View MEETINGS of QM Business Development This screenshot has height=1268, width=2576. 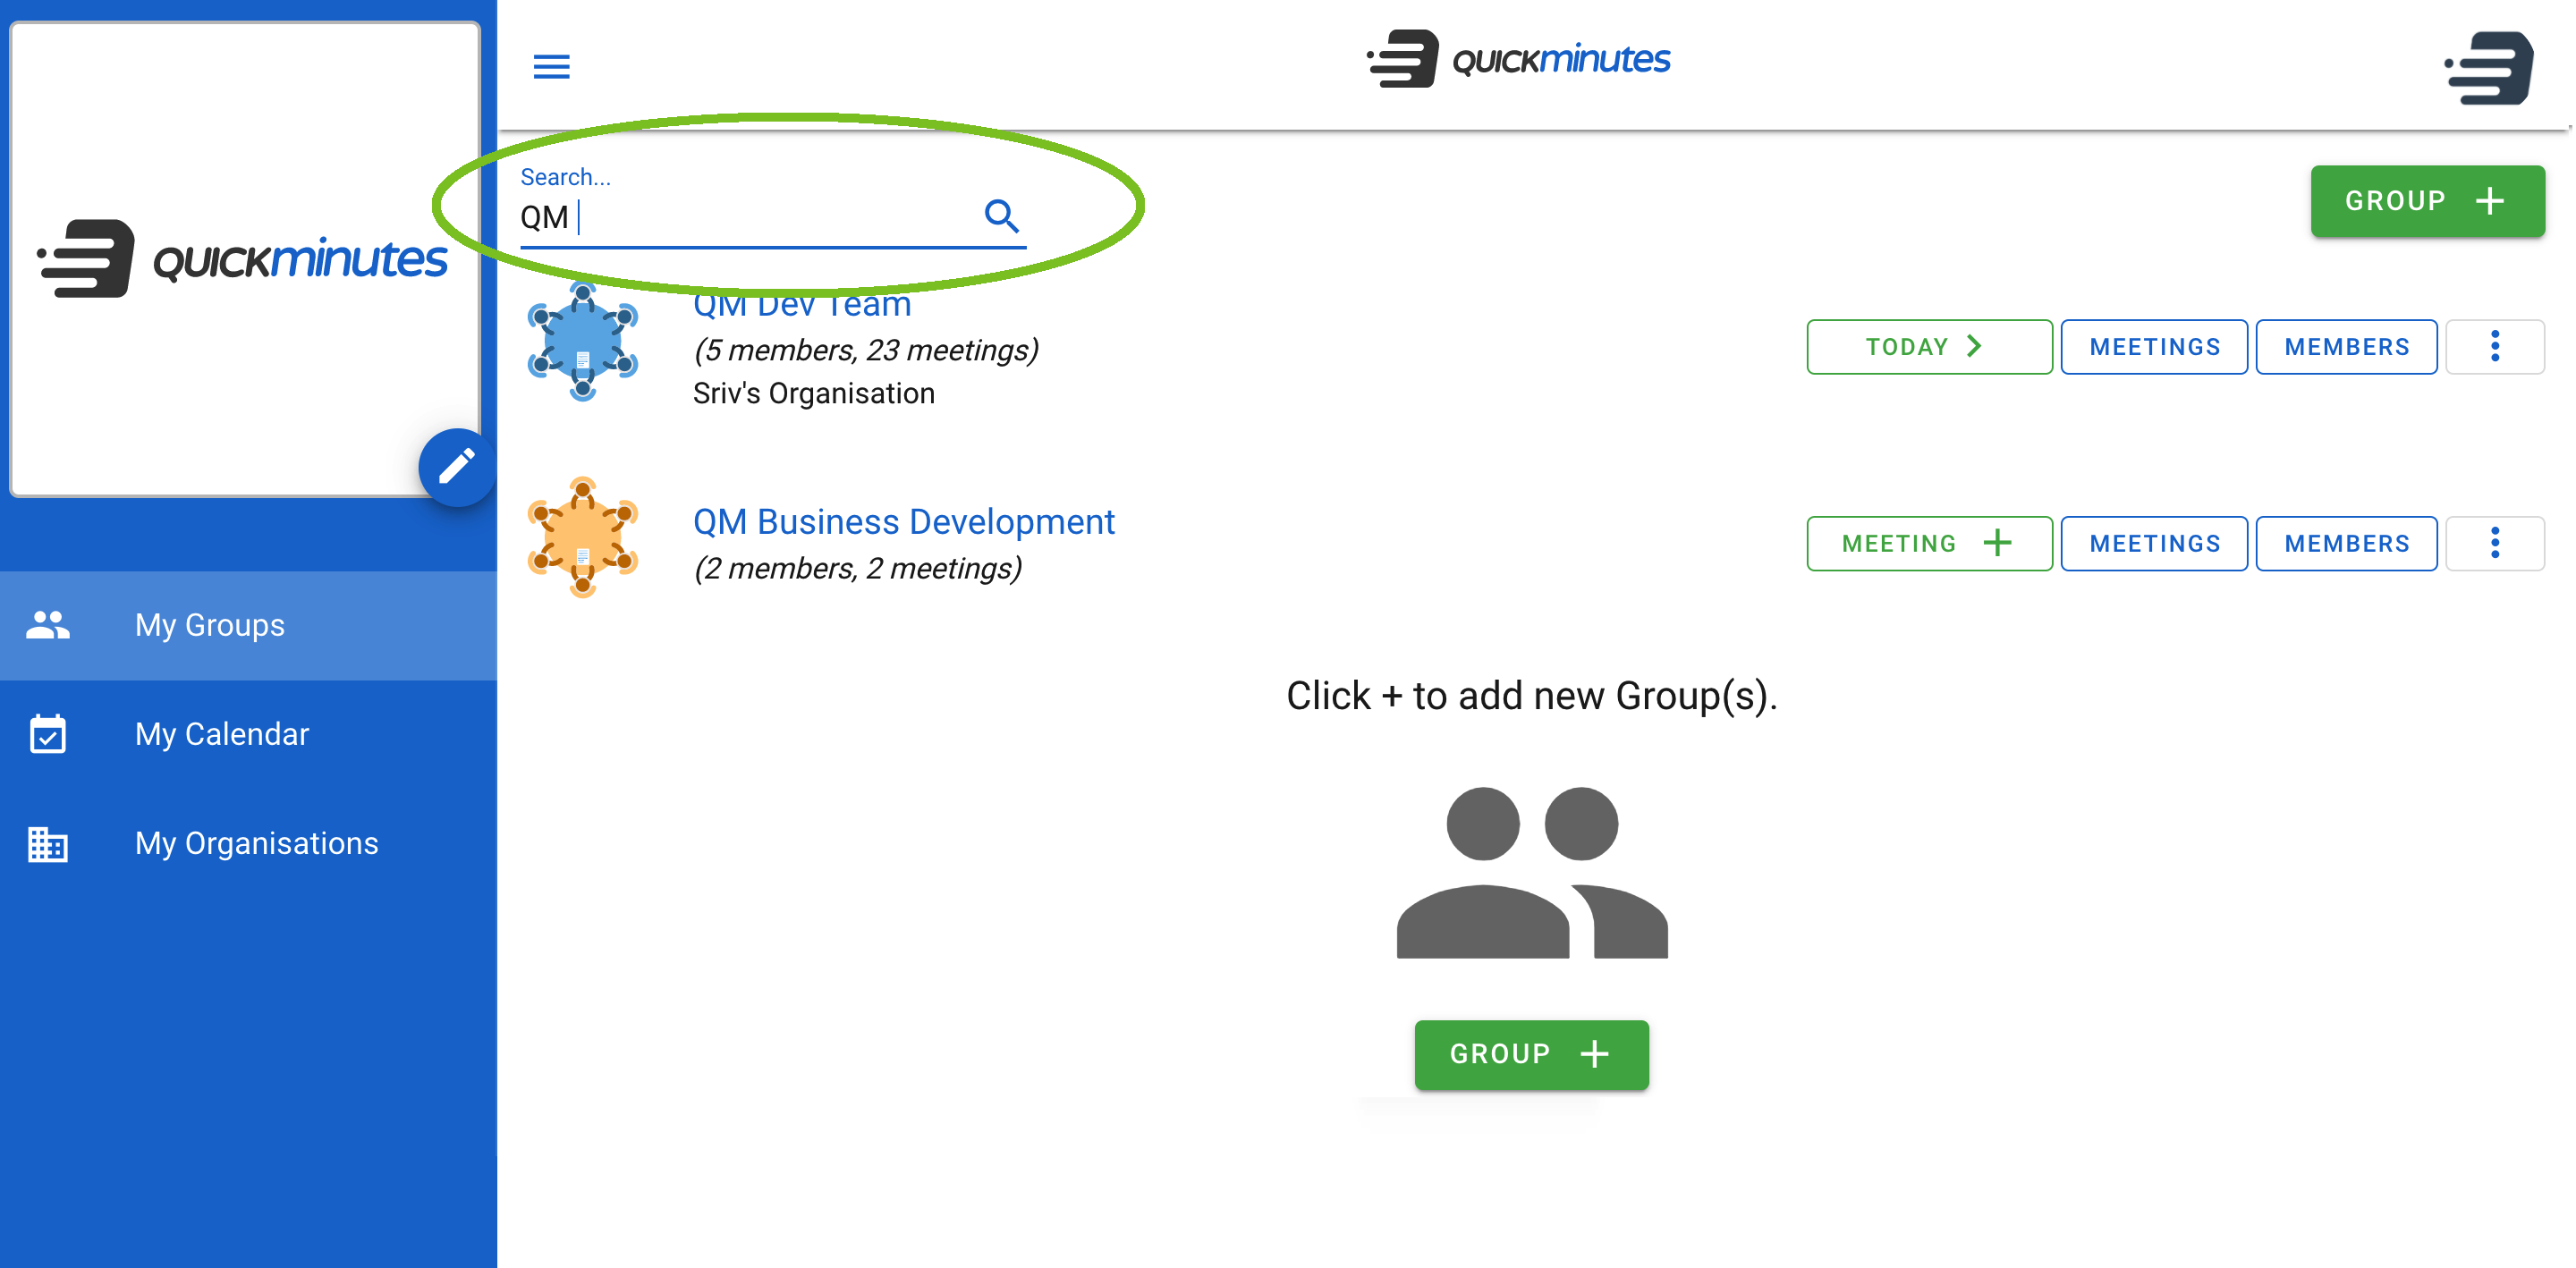2154,543
